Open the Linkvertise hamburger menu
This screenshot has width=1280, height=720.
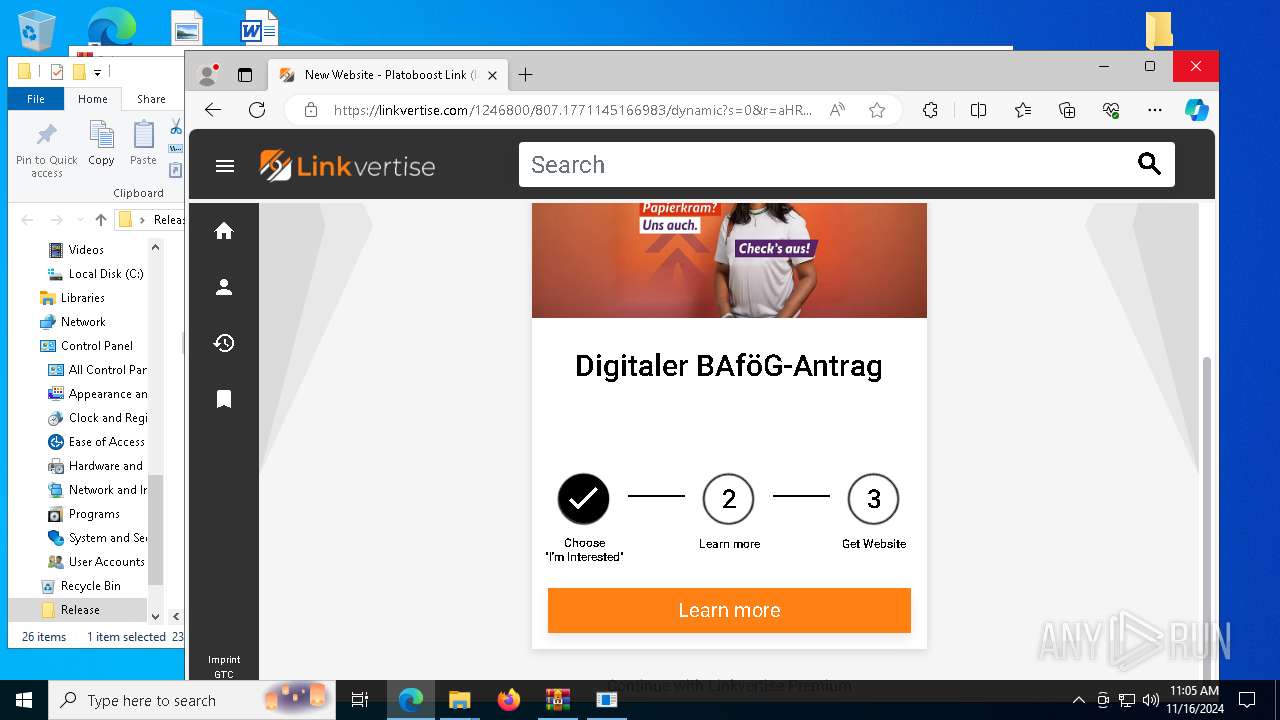click(x=225, y=166)
